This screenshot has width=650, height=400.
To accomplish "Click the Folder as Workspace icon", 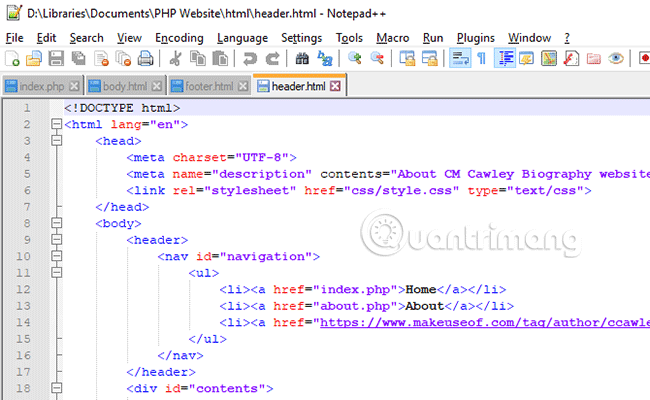I will pyautogui.click(x=594, y=58).
